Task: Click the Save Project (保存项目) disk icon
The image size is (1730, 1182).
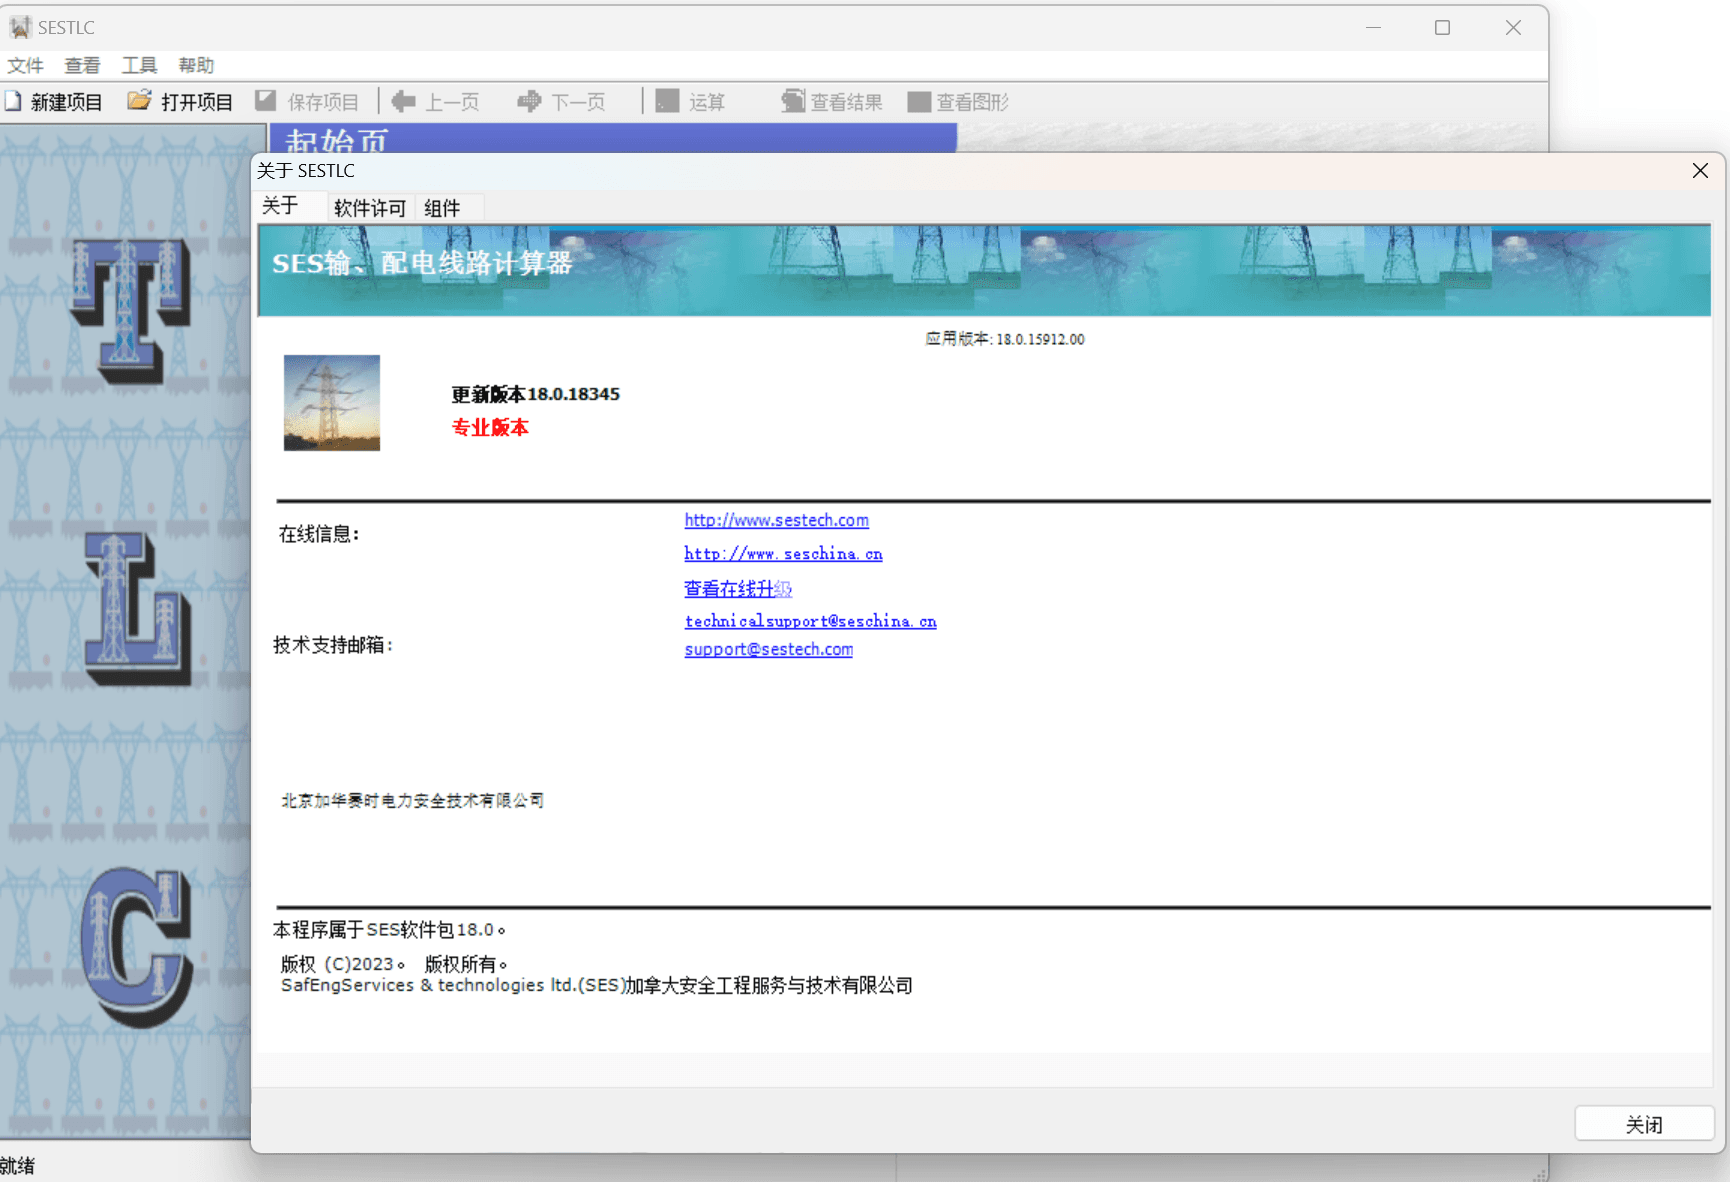Action: 265,100
